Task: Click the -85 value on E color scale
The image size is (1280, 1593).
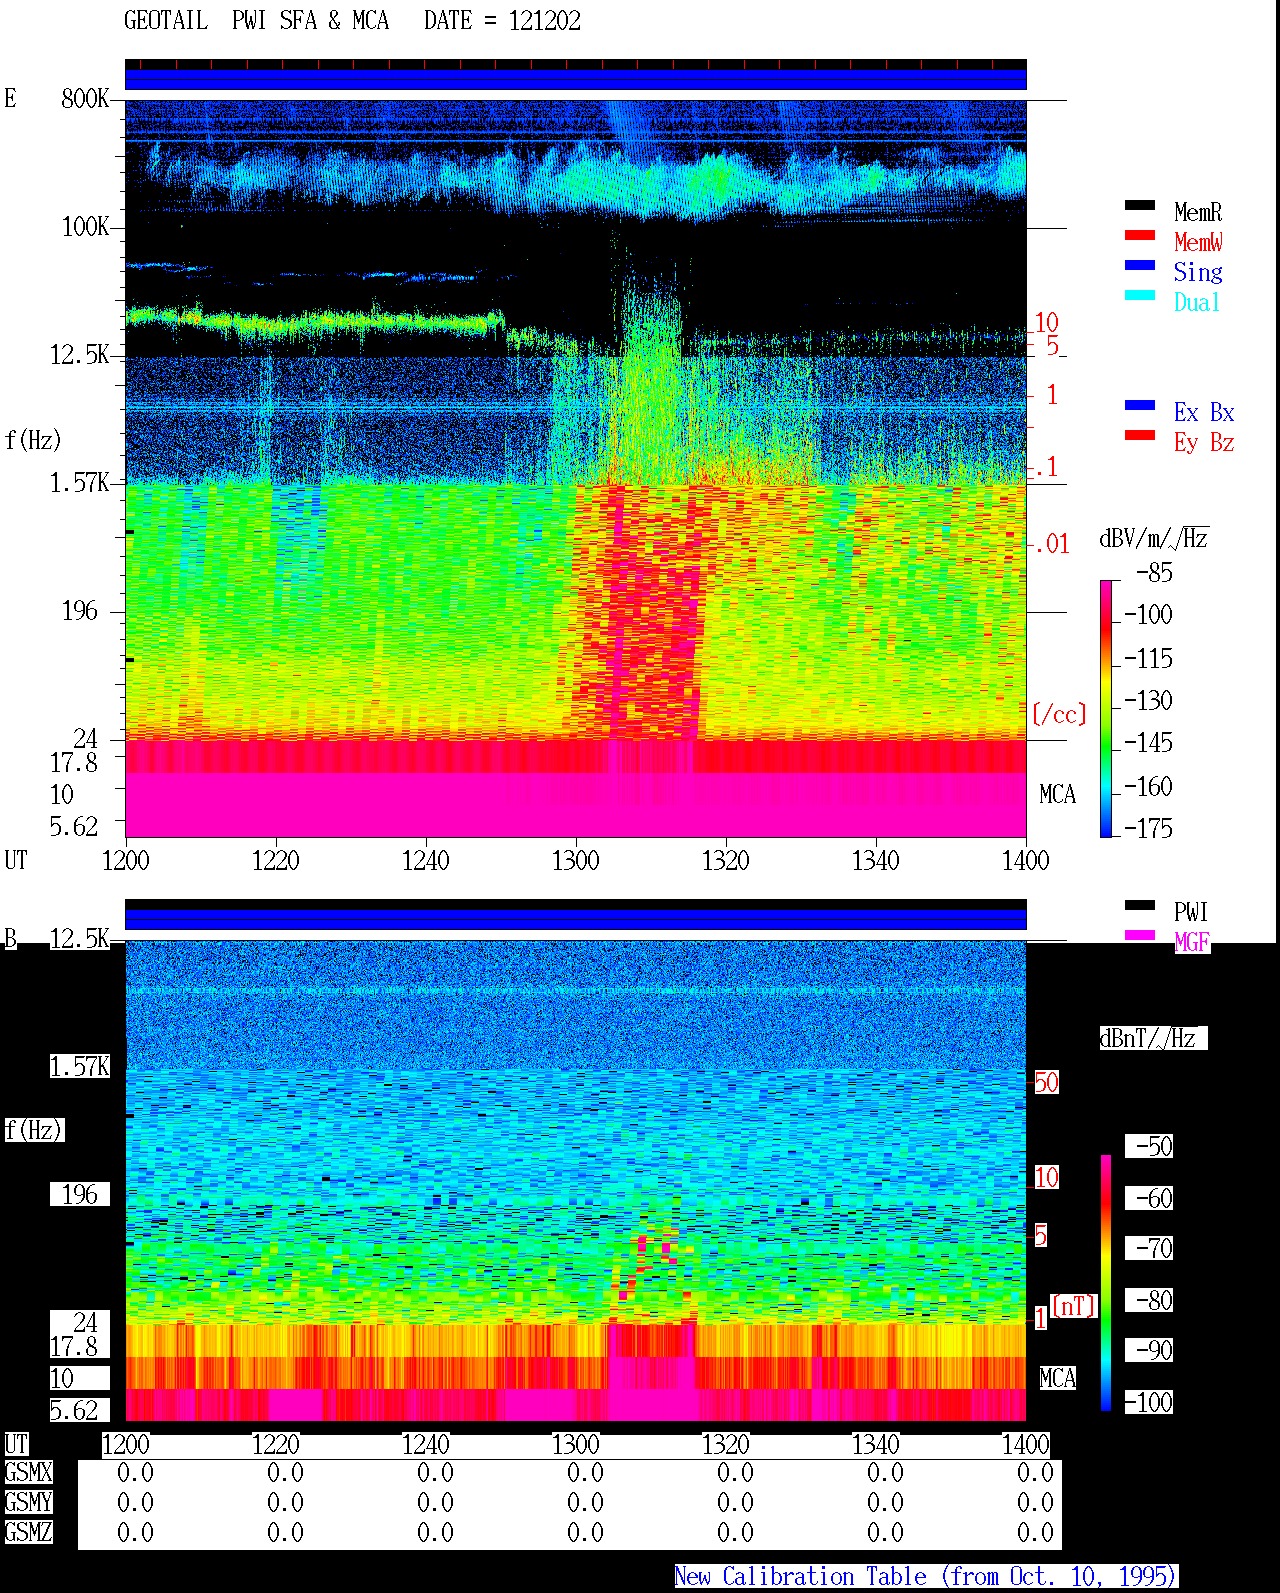Action: [1154, 573]
